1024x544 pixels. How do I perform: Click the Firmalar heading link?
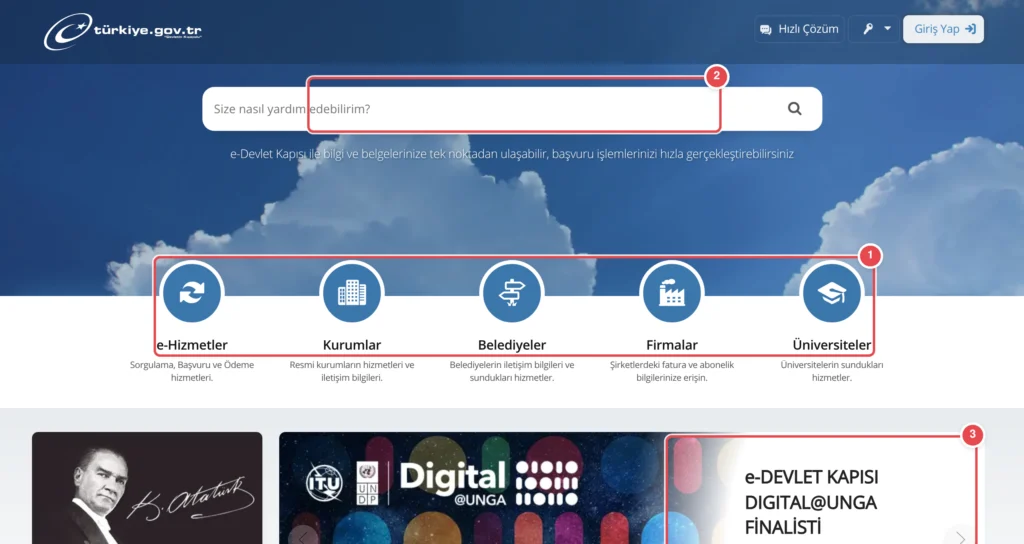point(672,345)
